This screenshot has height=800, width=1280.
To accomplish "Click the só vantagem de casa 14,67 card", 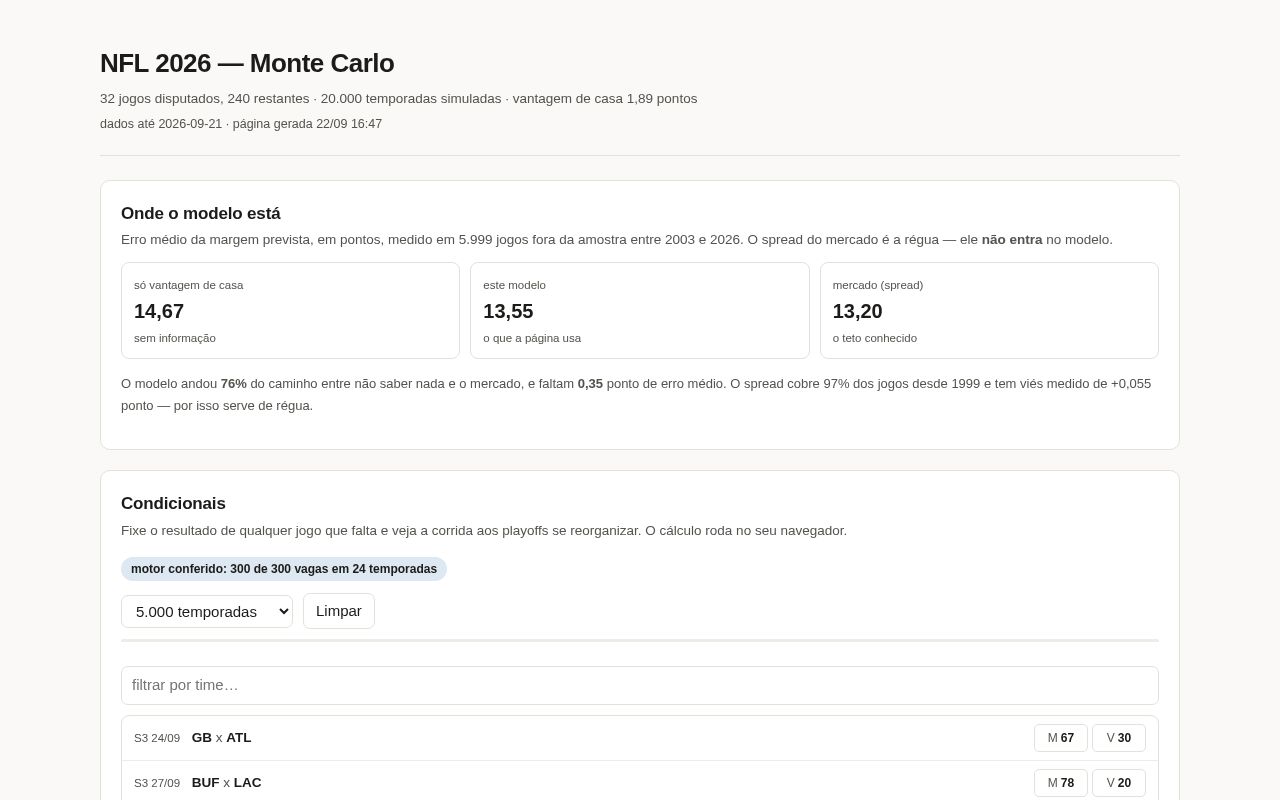I will 290,311.
